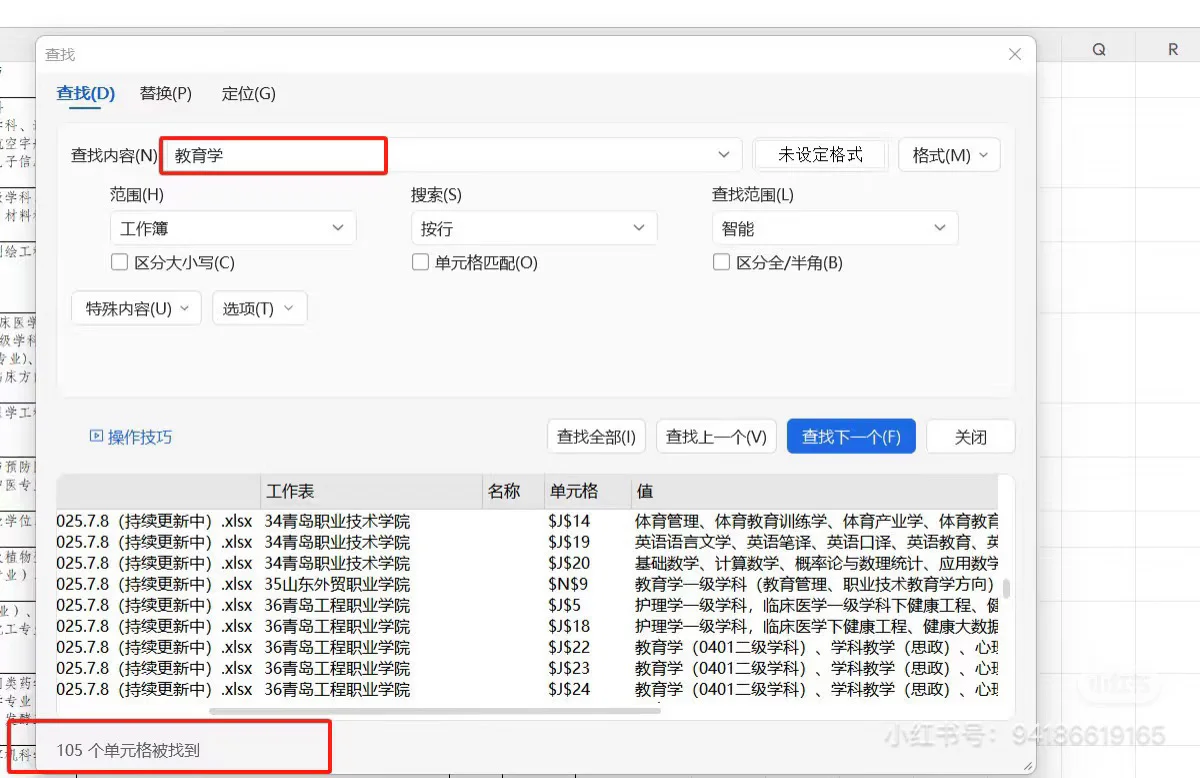The width and height of the screenshot is (1200, 778).
Task: Click the 值 column header in results
Action: 816,491
